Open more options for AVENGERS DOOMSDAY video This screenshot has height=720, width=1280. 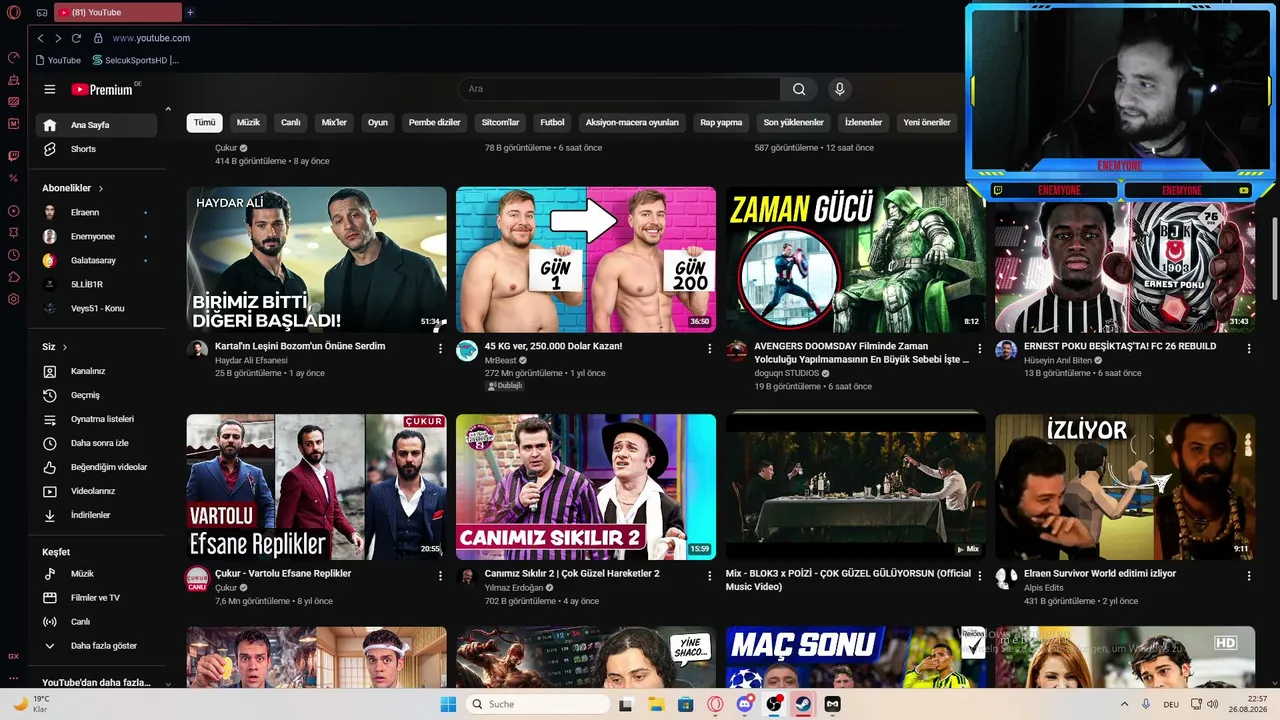pos(979,349)
